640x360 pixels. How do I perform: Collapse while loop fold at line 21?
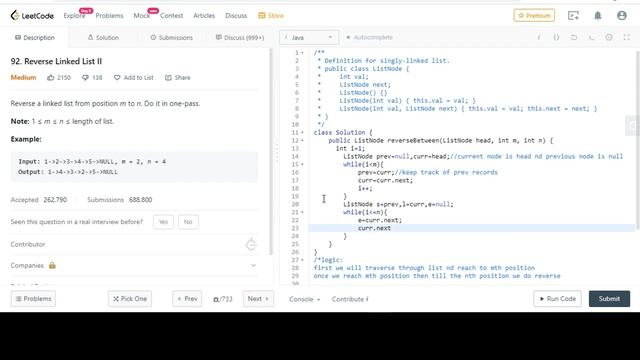302,212
